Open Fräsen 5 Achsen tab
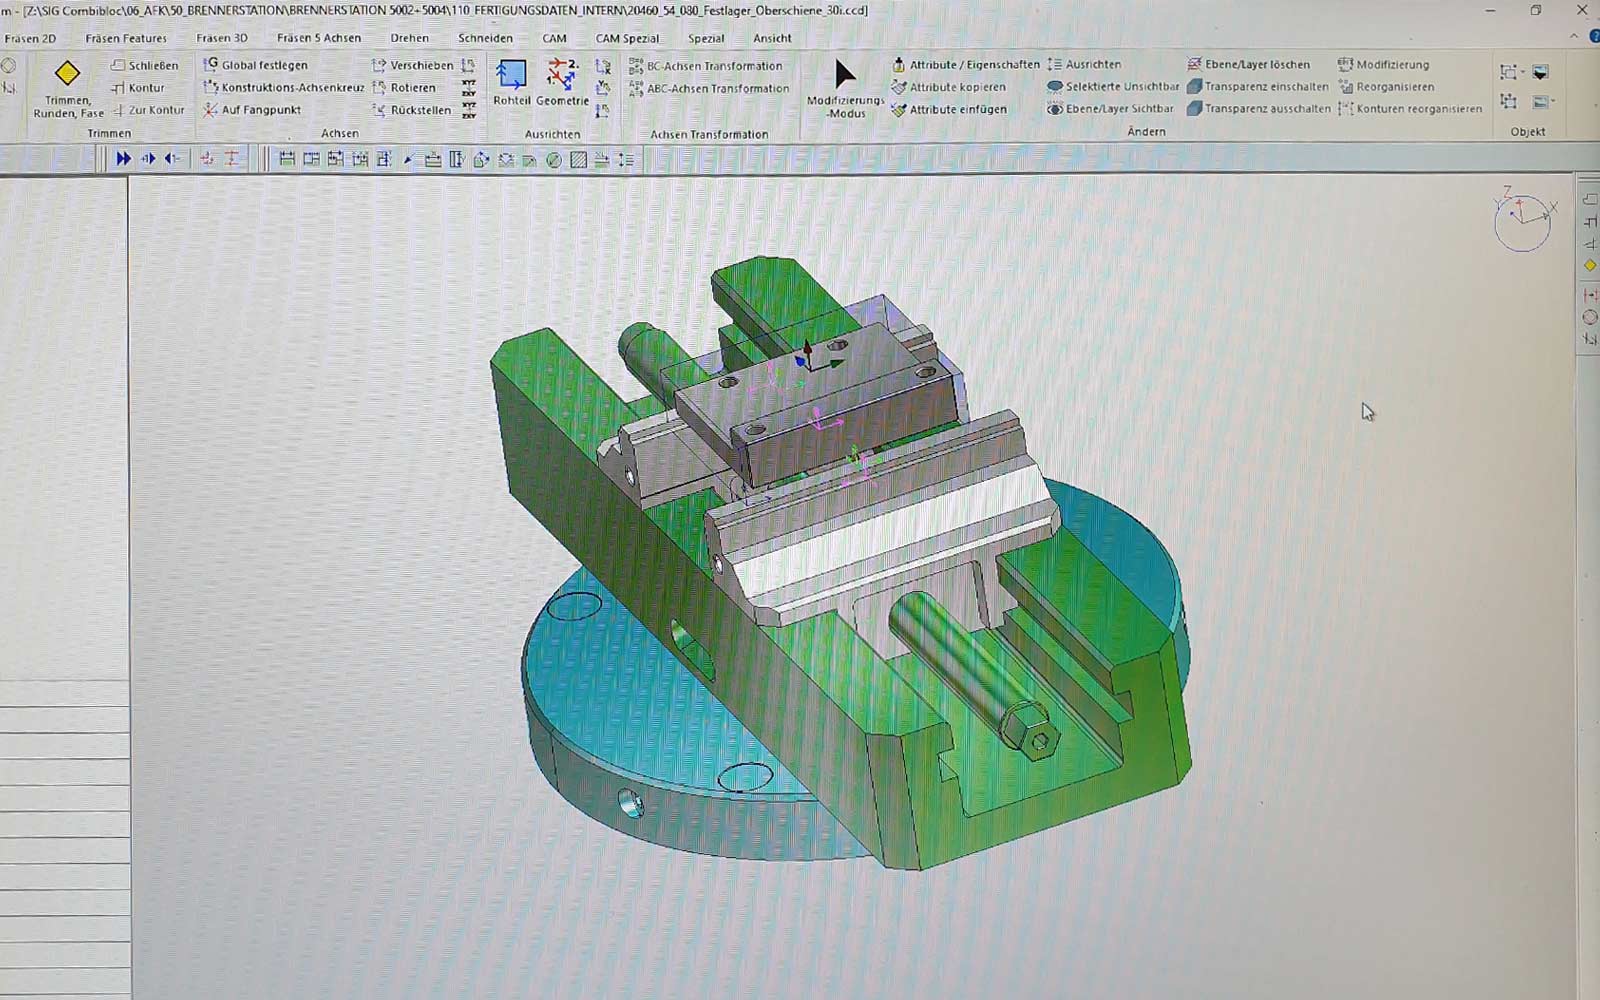Screen dimensions: 1600x1000 click(319, 38)
